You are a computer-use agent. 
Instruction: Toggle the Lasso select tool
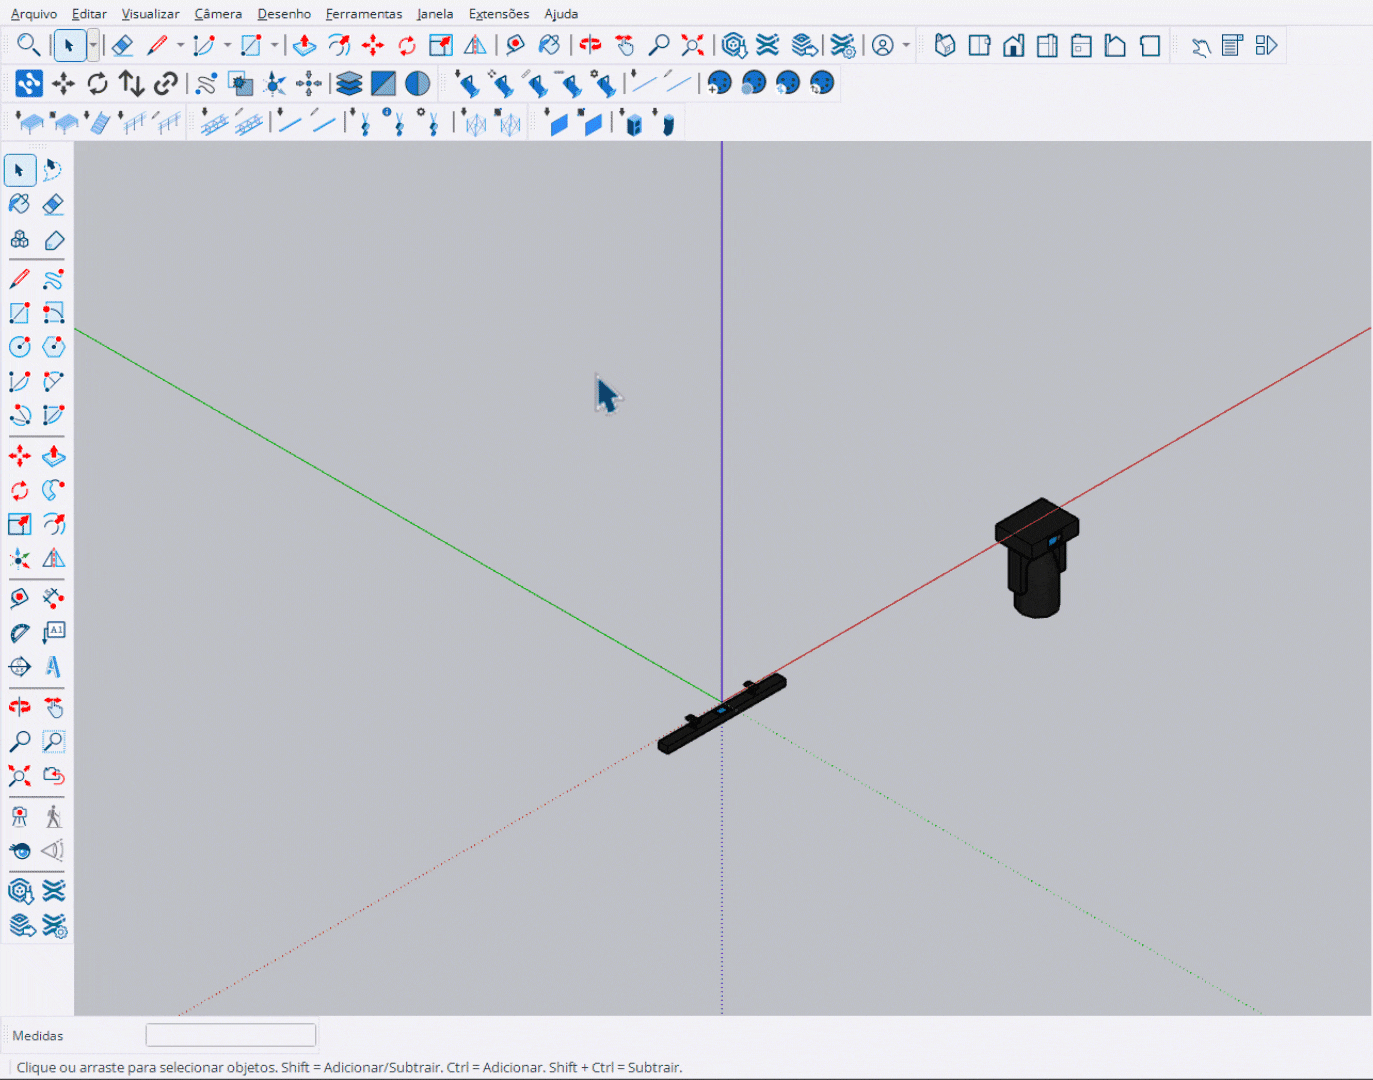54,170
